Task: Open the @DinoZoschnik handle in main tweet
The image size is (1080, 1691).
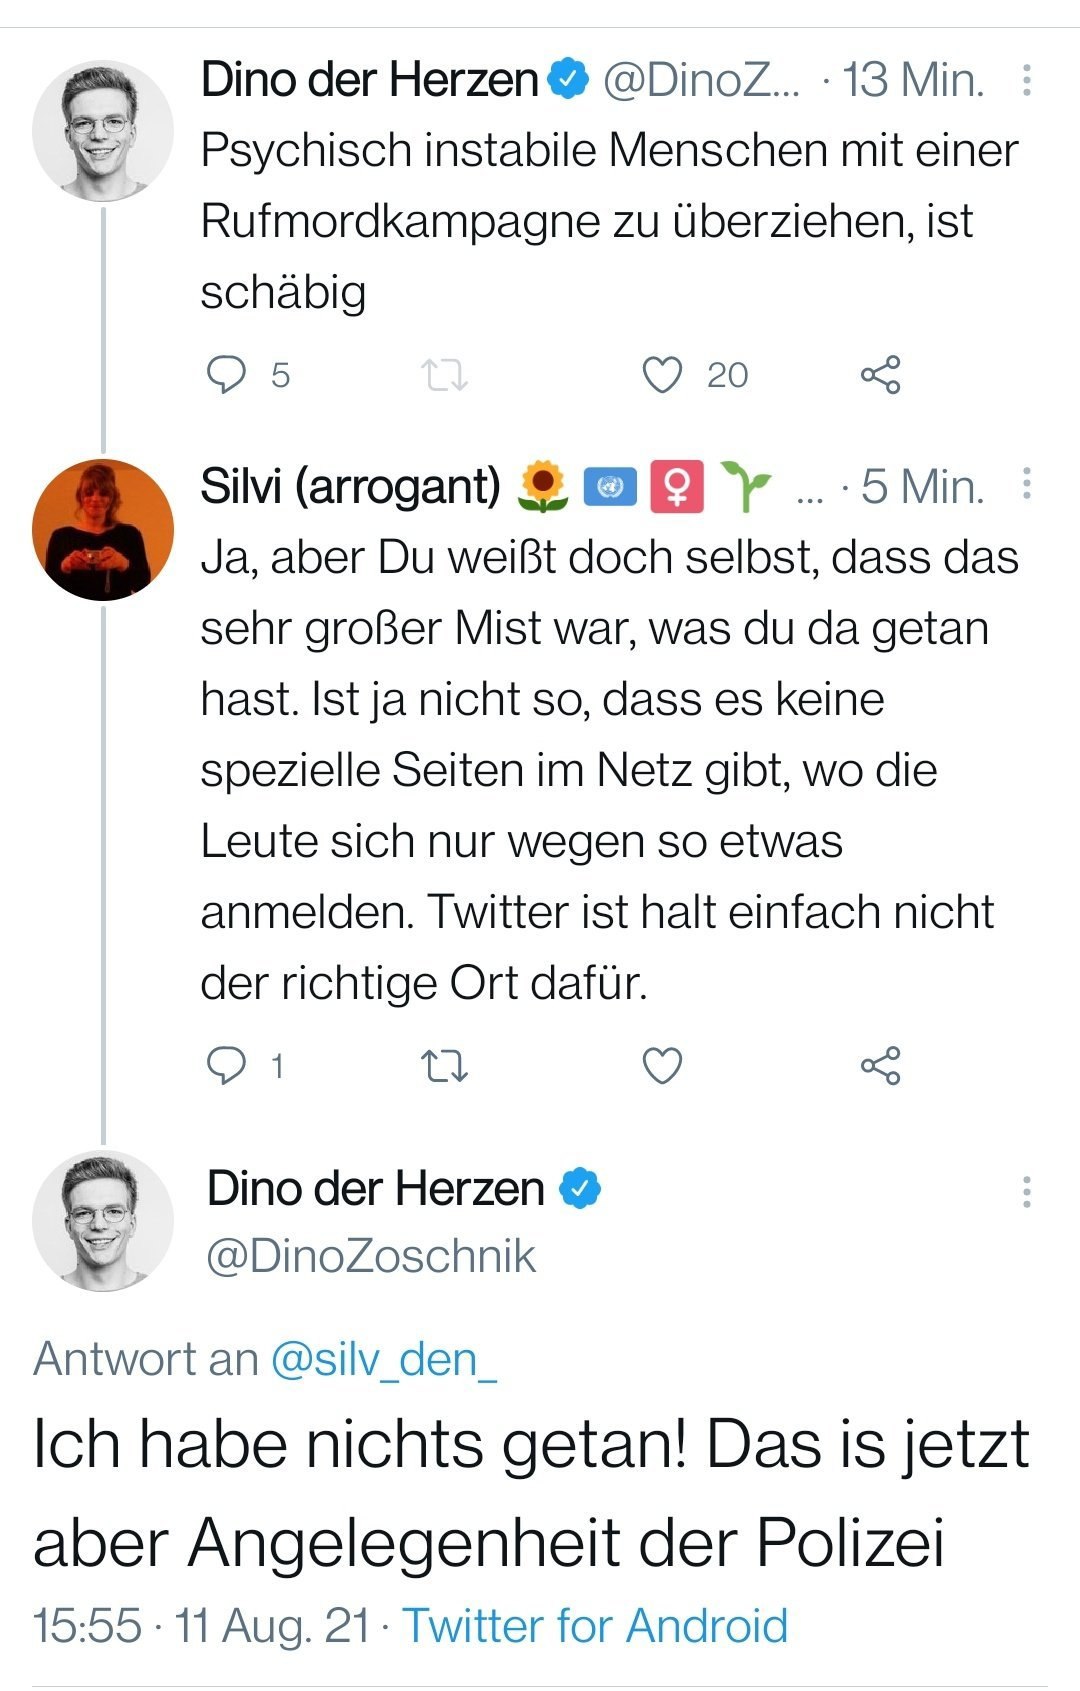Action: [371, 1256]
